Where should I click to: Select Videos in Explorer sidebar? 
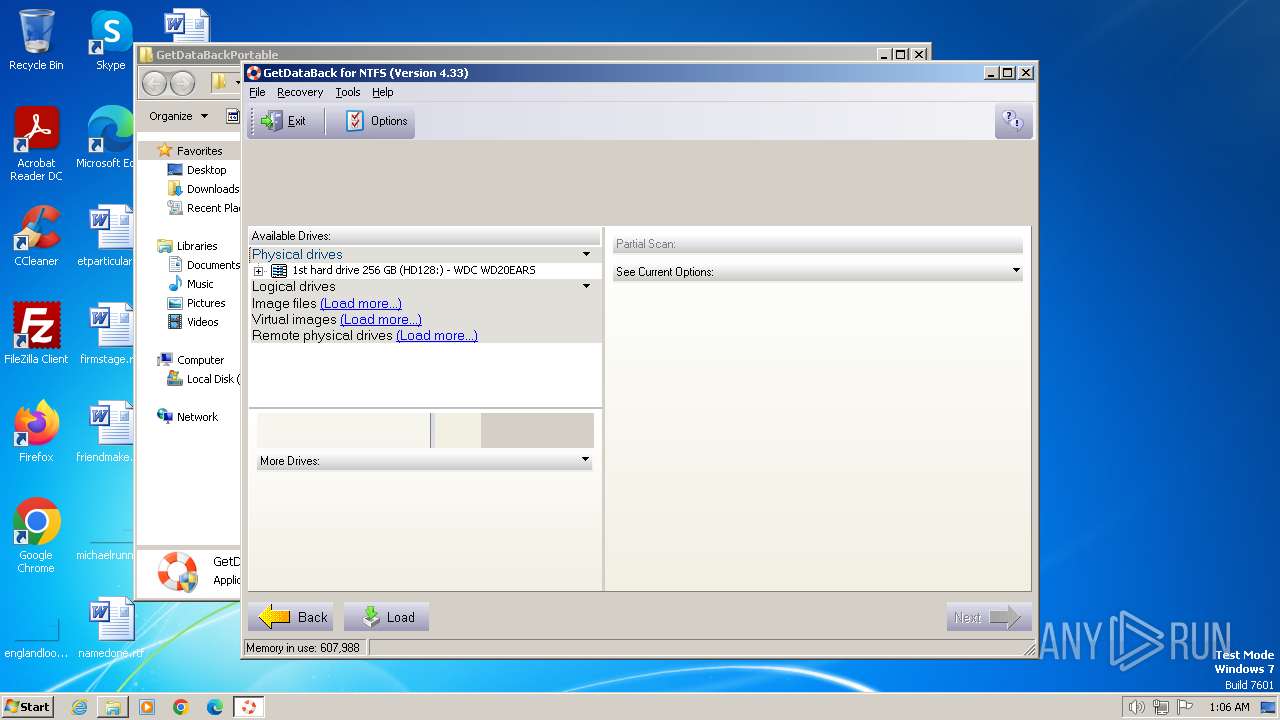(x=202, y=322)
